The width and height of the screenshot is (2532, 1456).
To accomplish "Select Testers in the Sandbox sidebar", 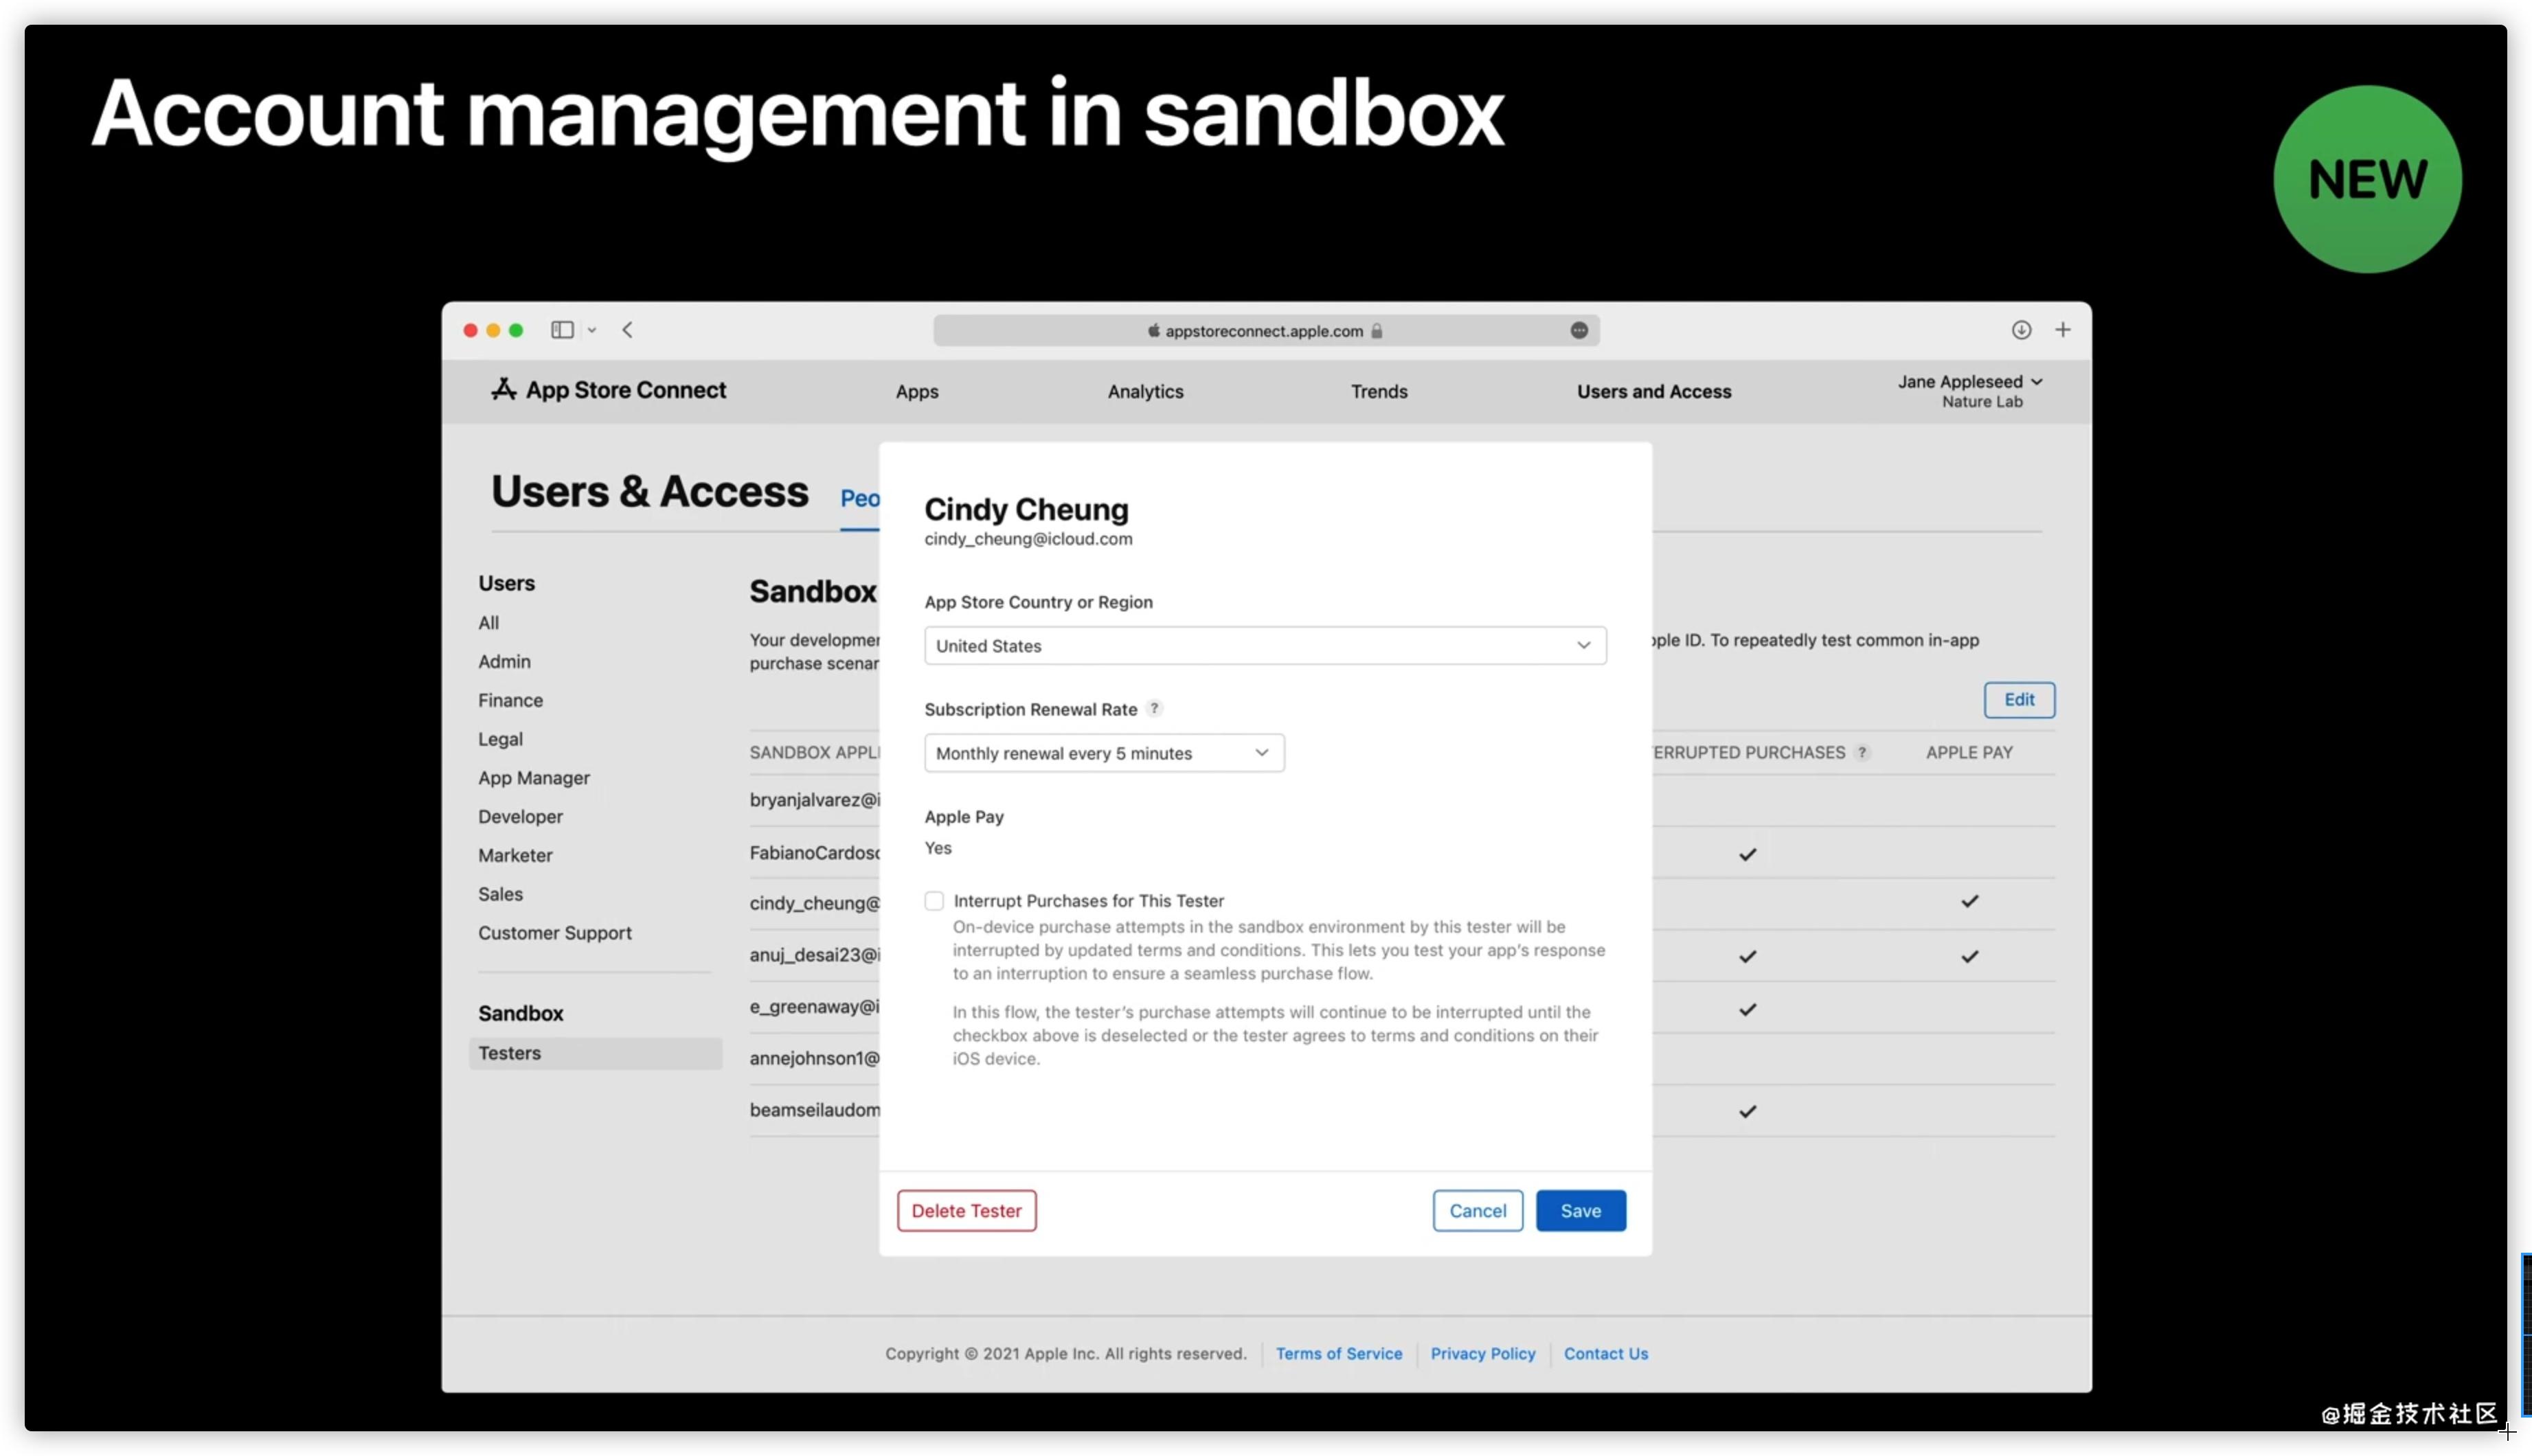I will tap(510, 1053).
